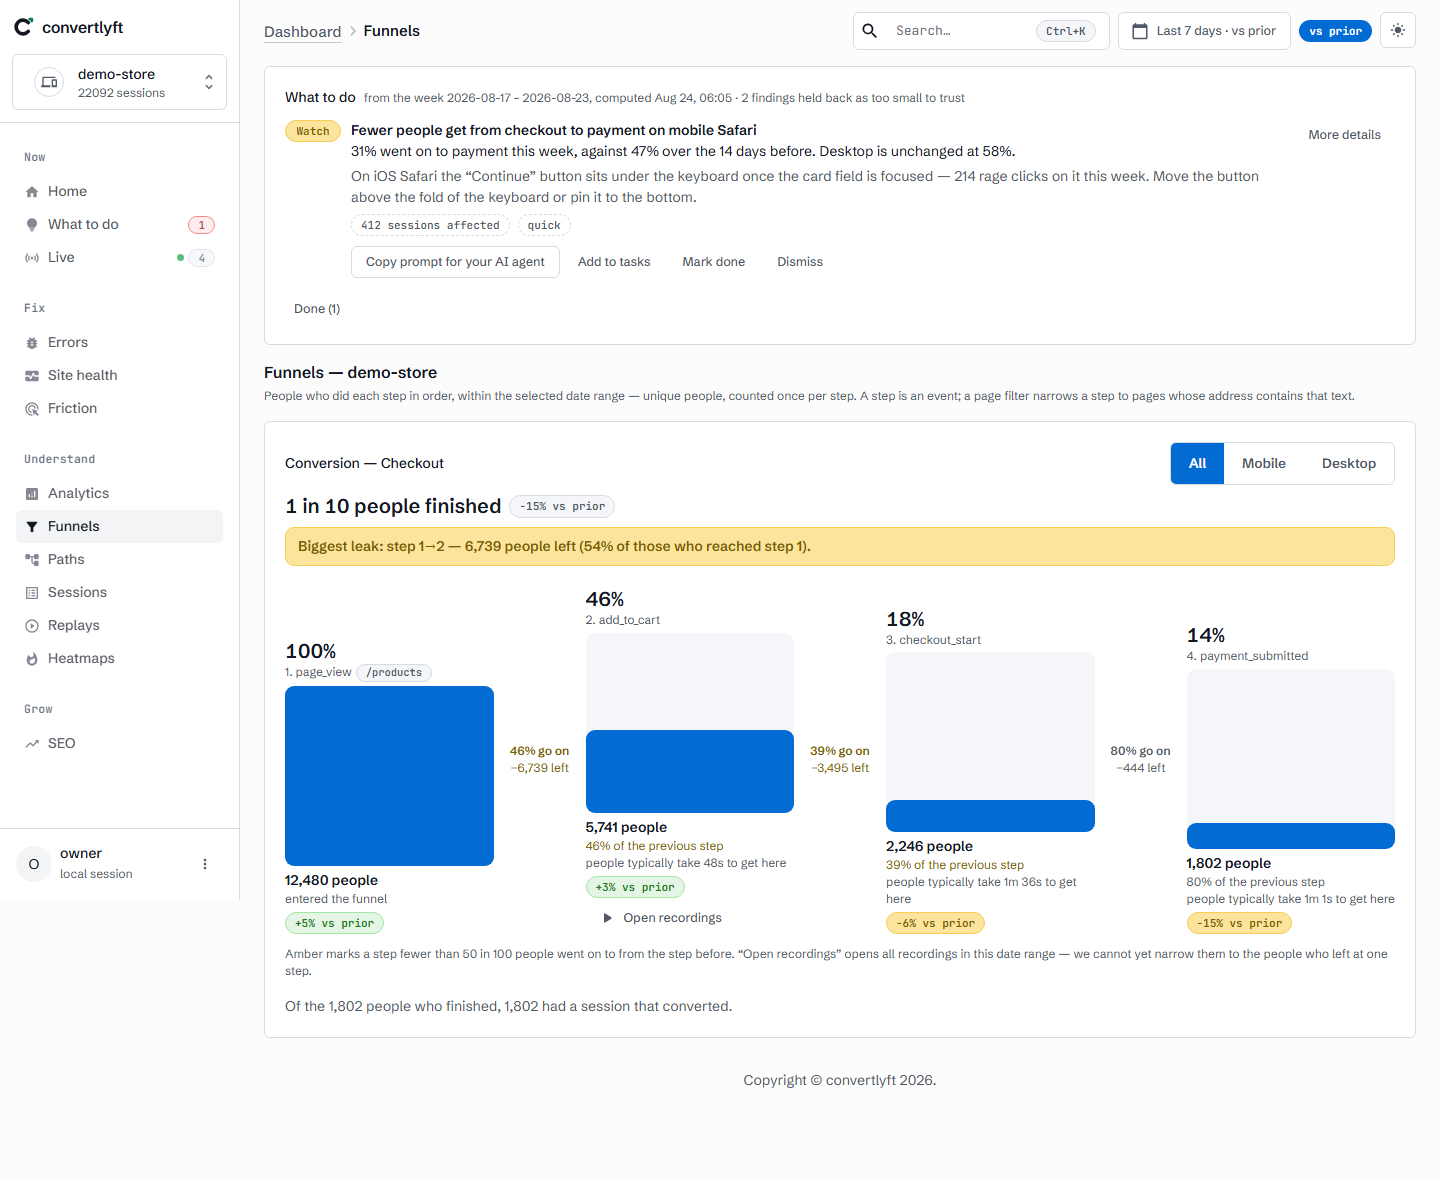Click Mark done on the finding
Screen dimensions: 1440x1182
pyautogui.click(x=714, y=262)
